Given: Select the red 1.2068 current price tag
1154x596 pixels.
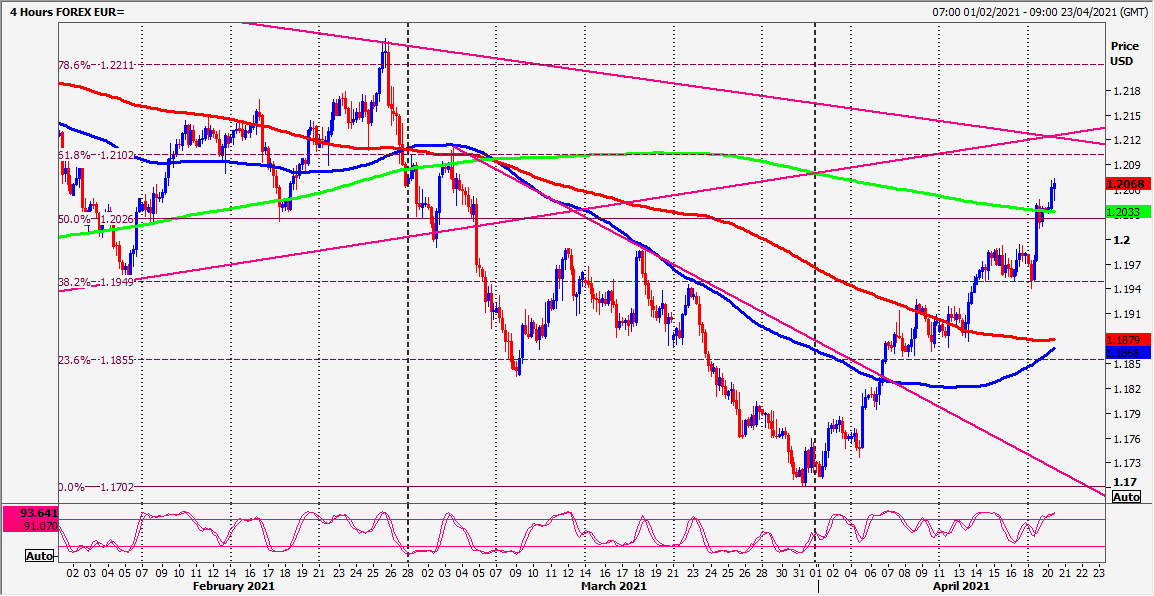Looking at the screenshot, I should (x=1128, y=184).
